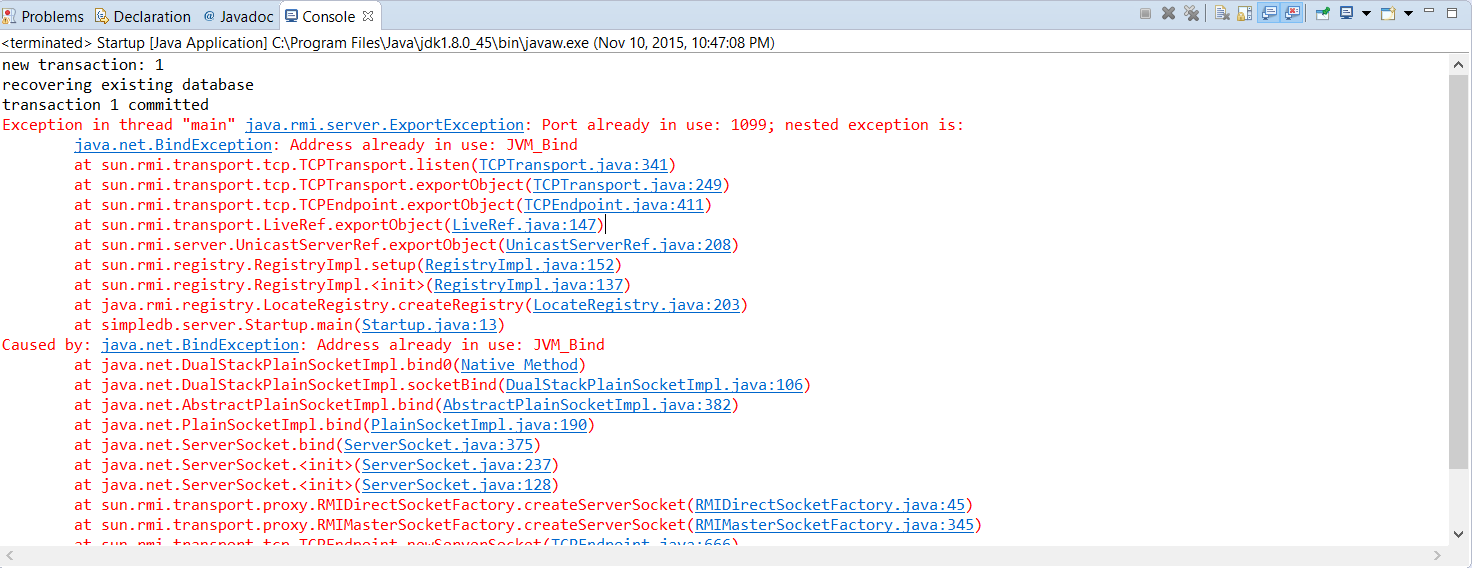
Task: Pin the current console
Action: coord(1322,14)
